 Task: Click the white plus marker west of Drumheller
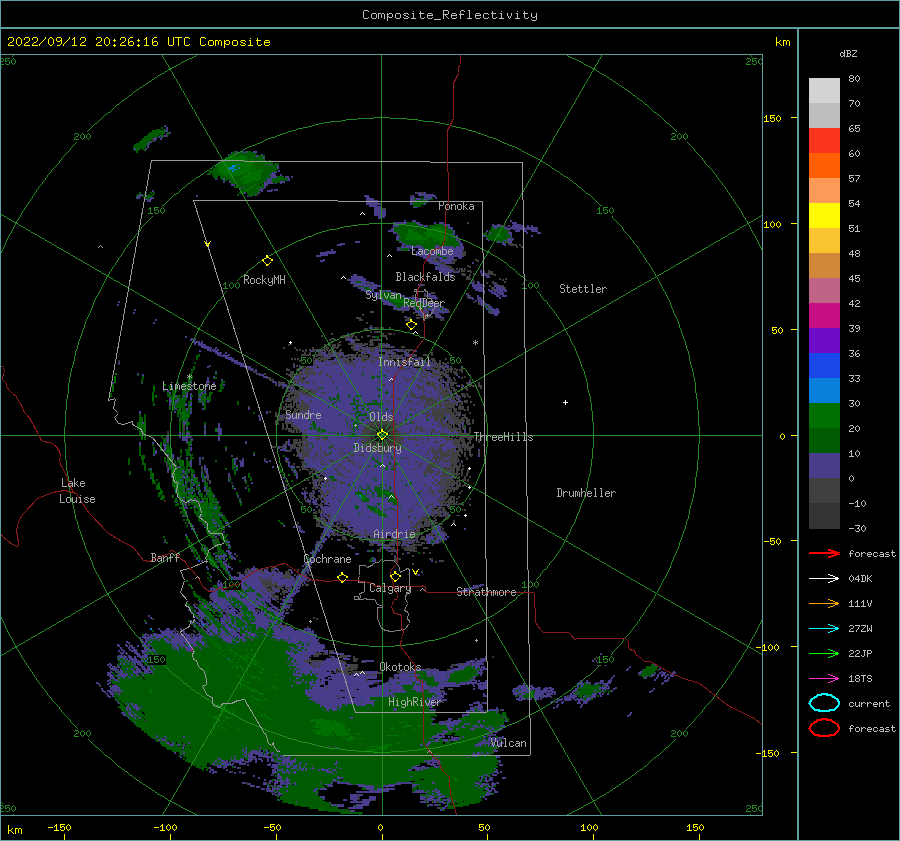click(x=565, y=402)
